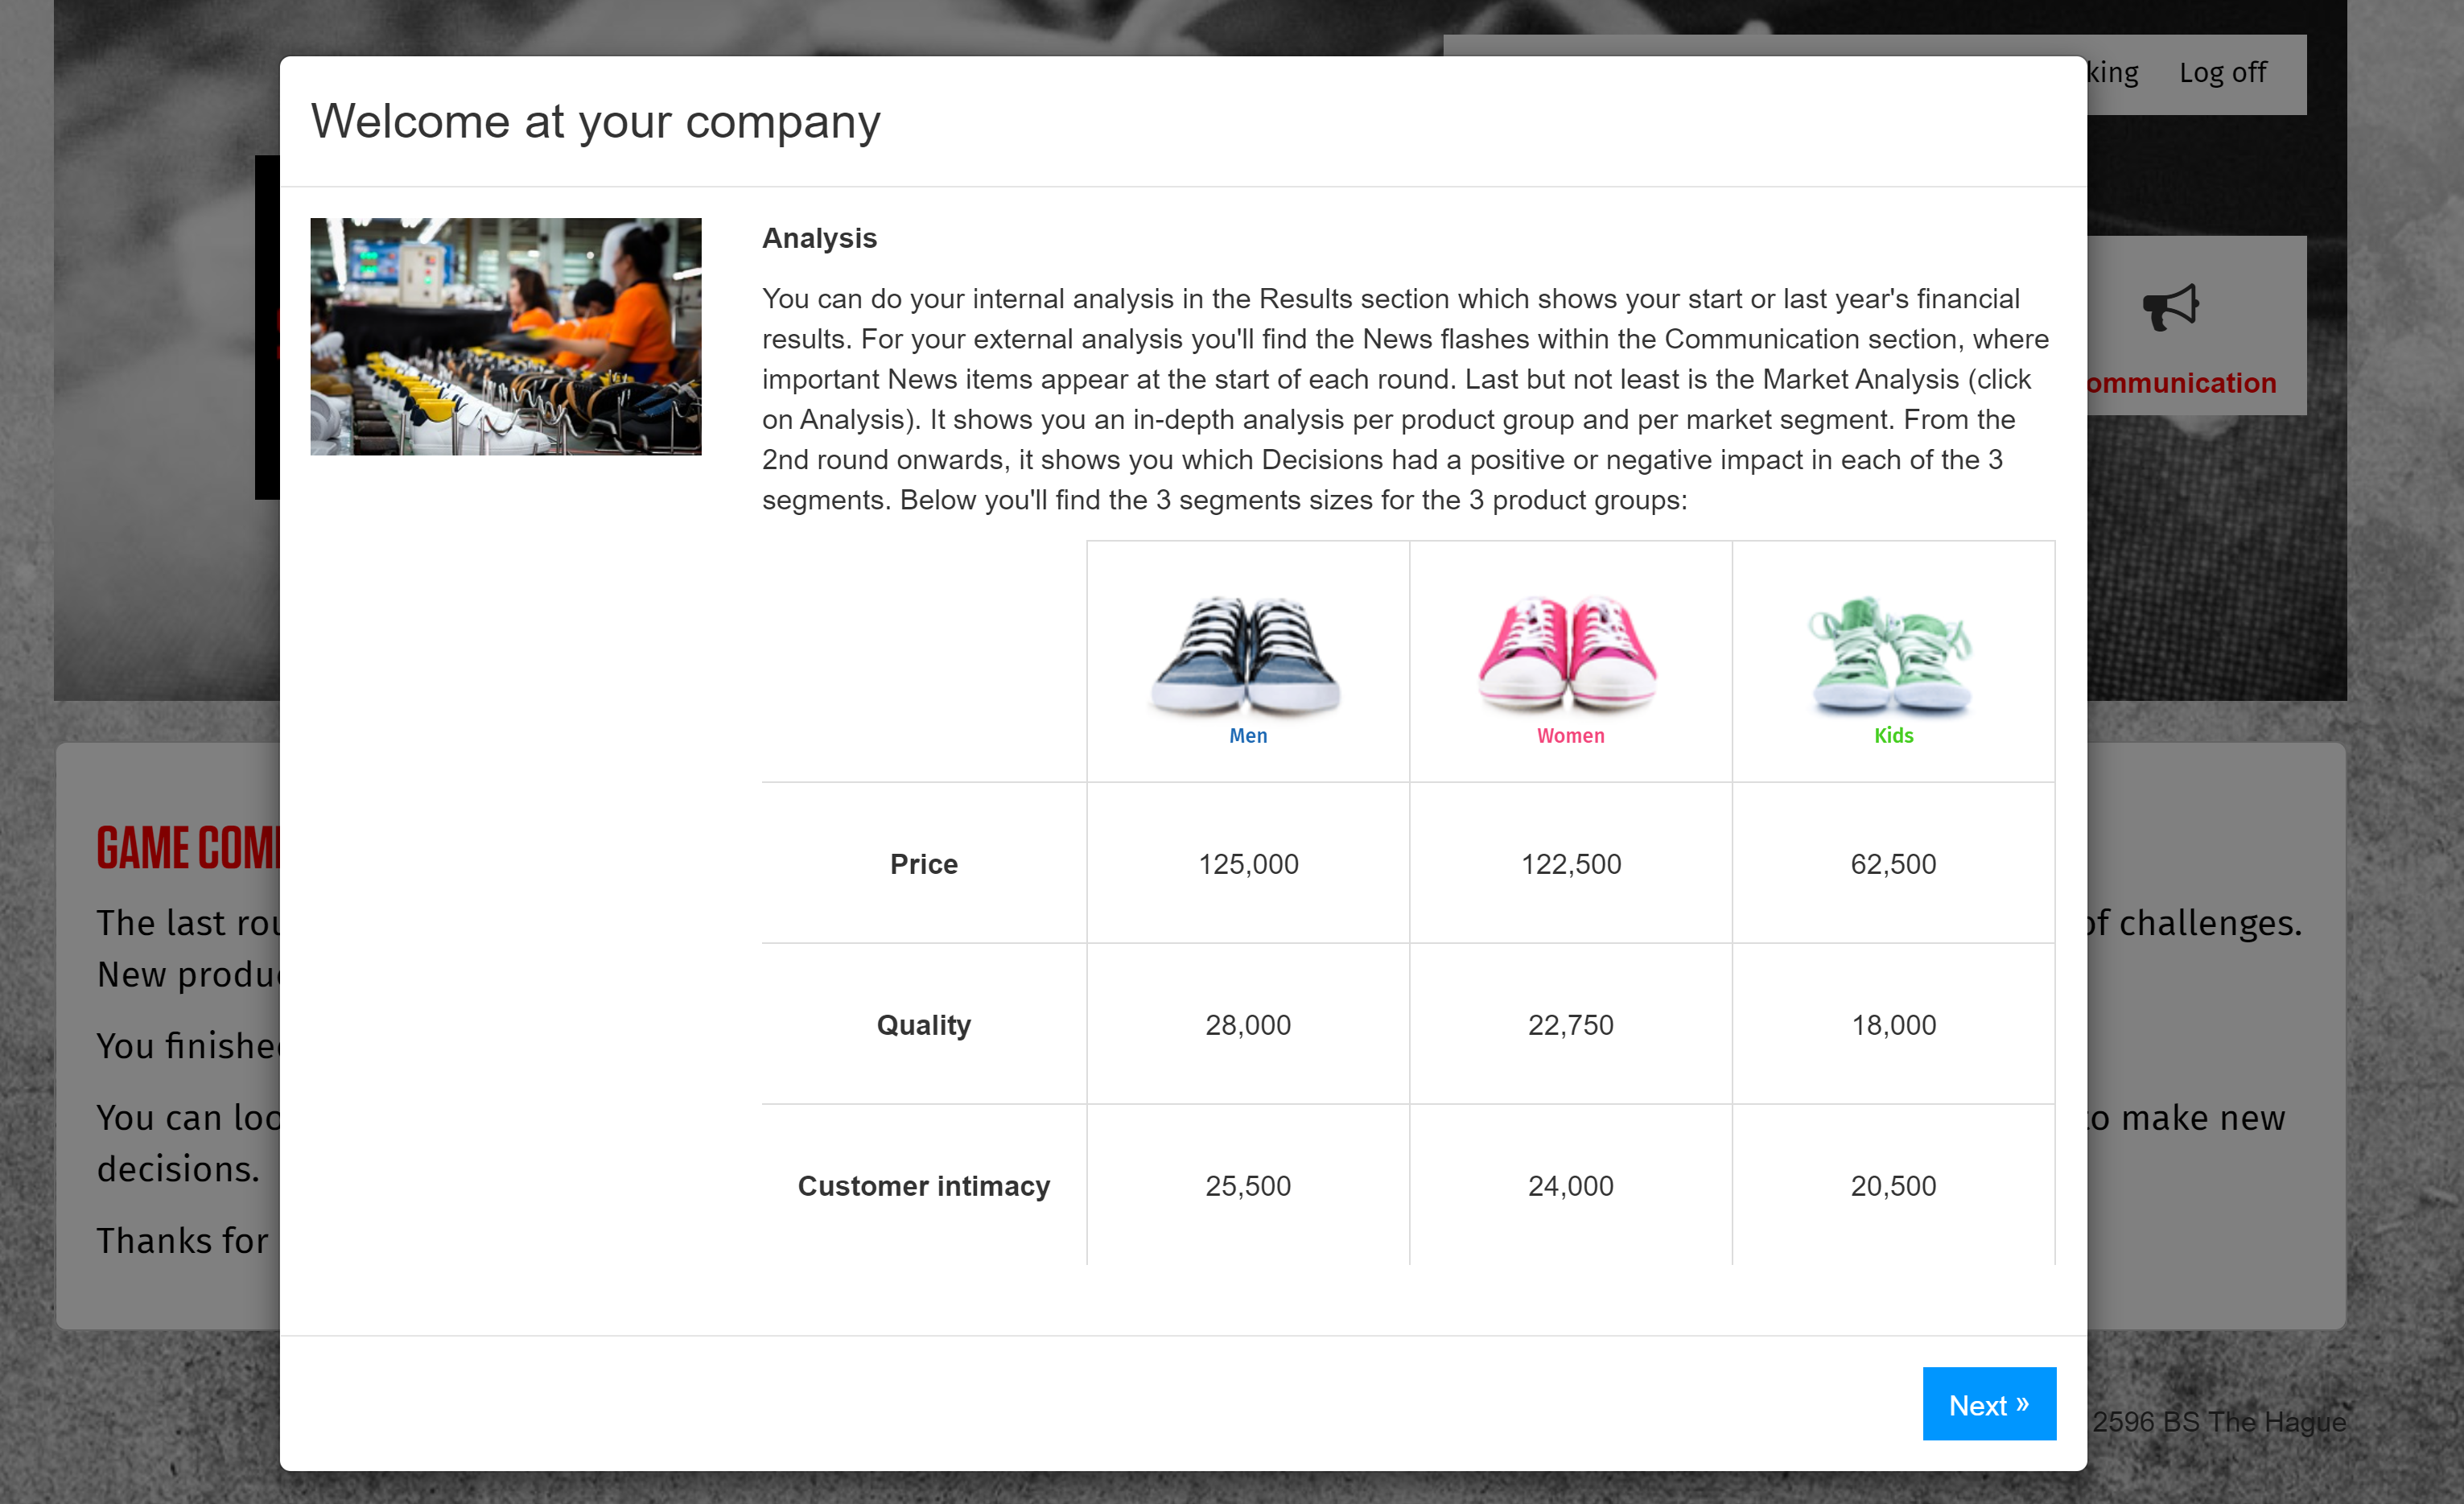Select the Kids column label

(x=1893, y=736)
